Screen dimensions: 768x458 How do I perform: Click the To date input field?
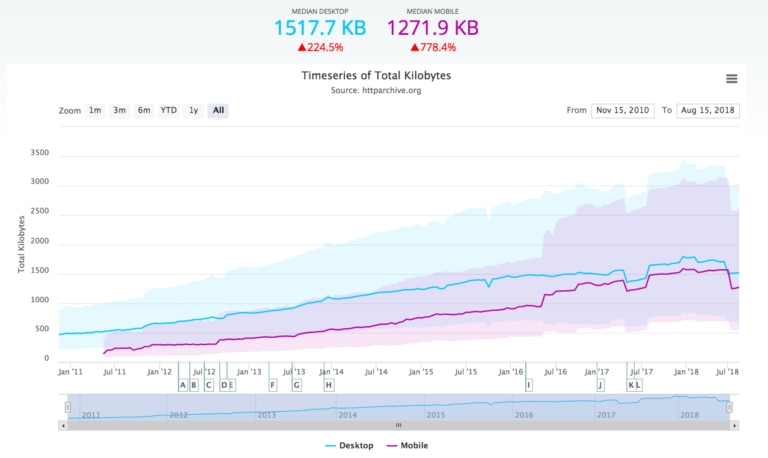click(708, 110)
